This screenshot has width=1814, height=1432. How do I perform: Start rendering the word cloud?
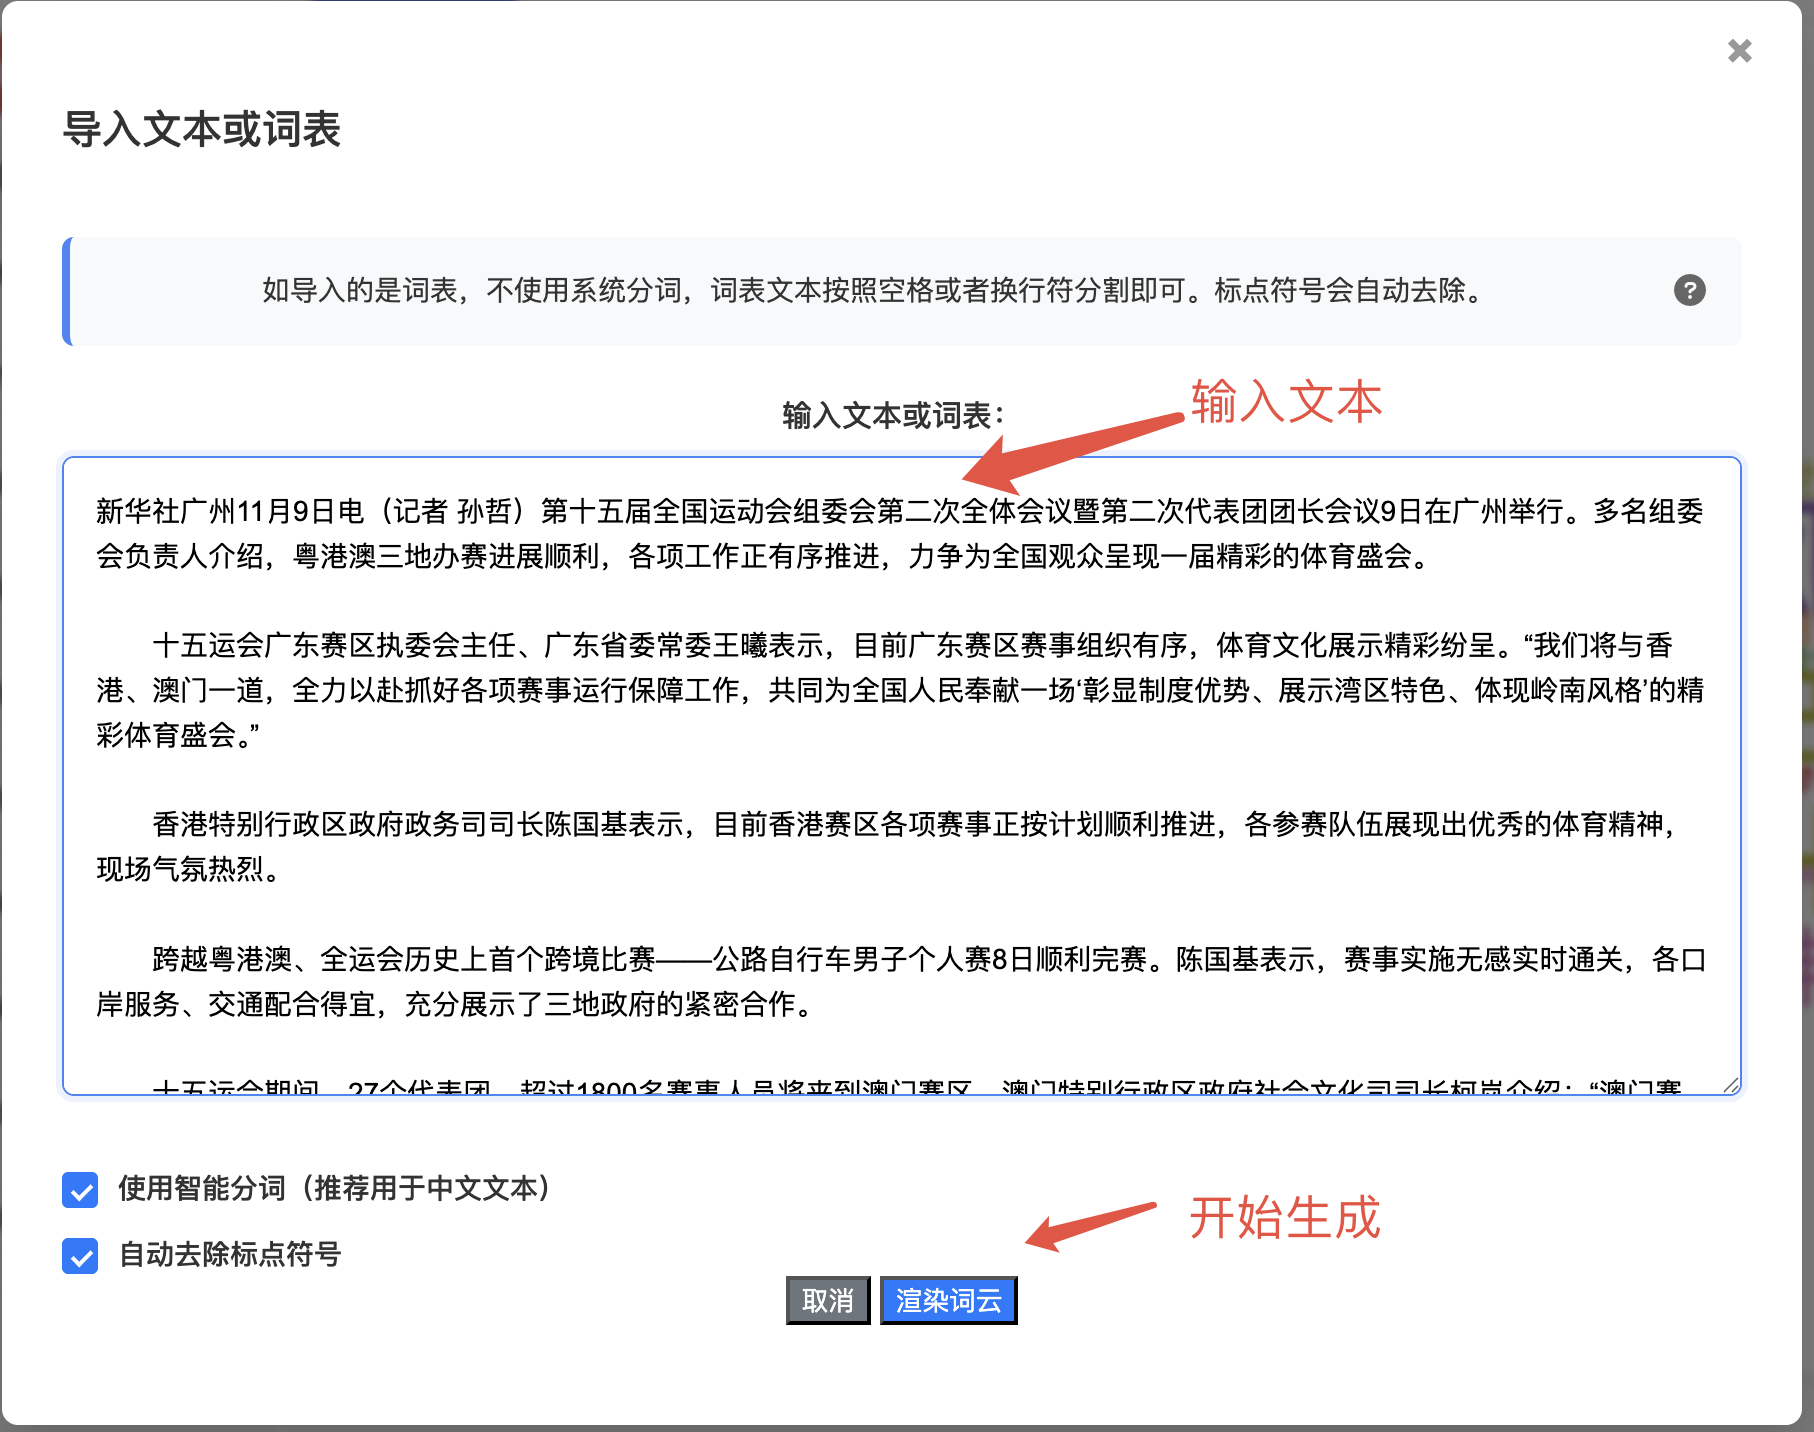(948, 1299)
